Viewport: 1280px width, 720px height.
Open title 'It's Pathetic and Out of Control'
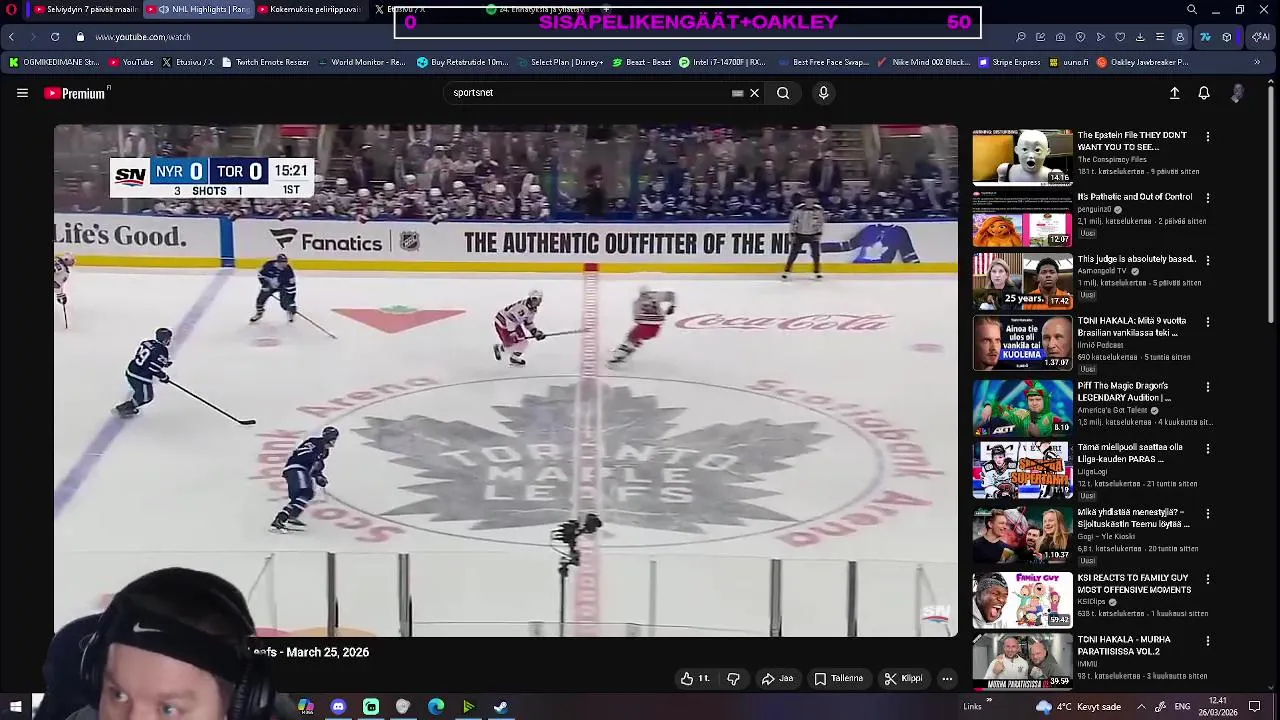tap(1135, 197)
